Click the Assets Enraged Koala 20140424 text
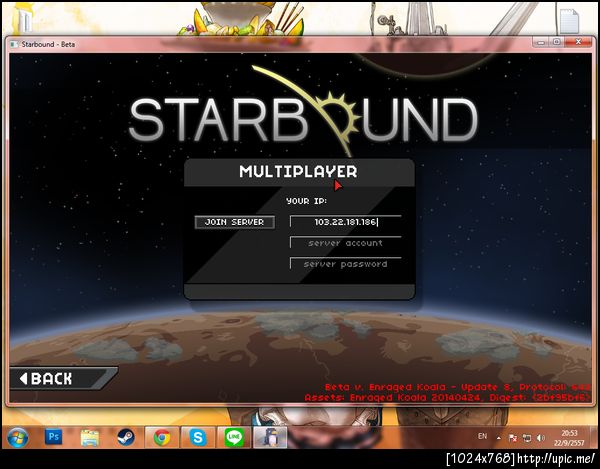Viewport: 600px width, 469px height. point(447,398)
